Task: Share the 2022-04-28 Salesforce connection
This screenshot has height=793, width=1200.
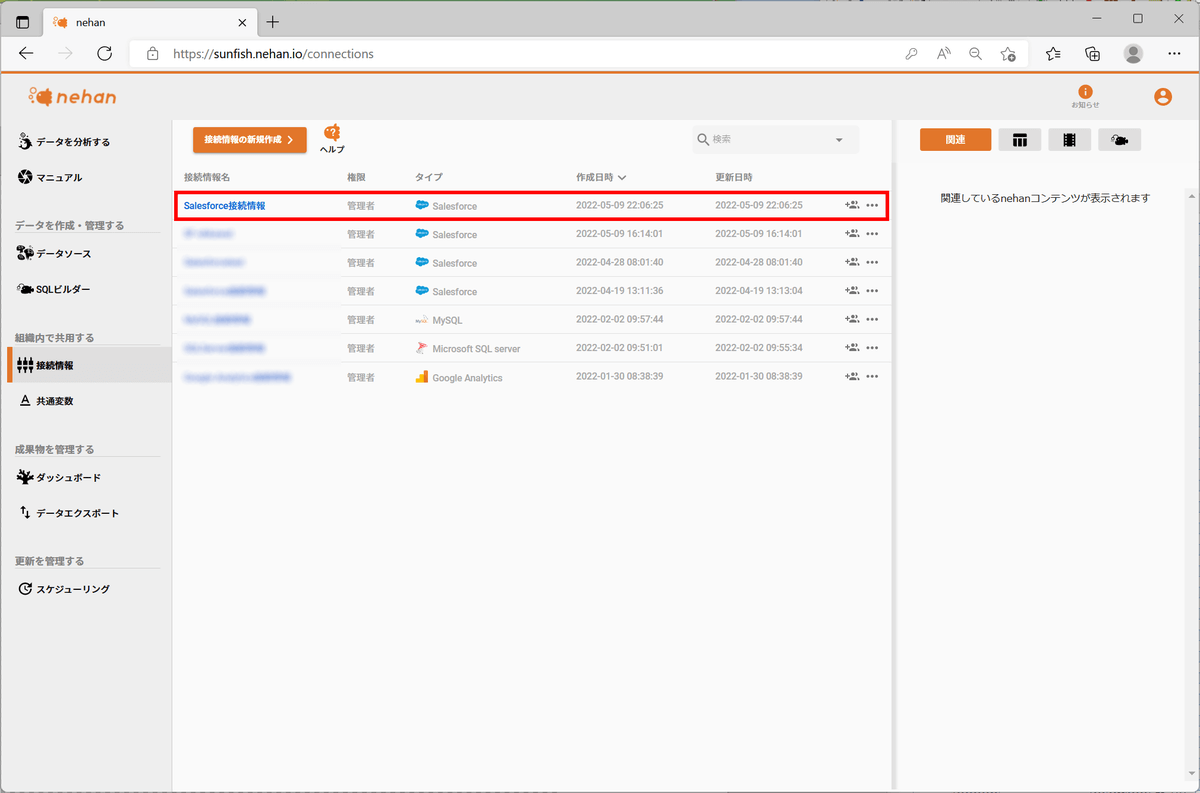Action: pos(852,262)
